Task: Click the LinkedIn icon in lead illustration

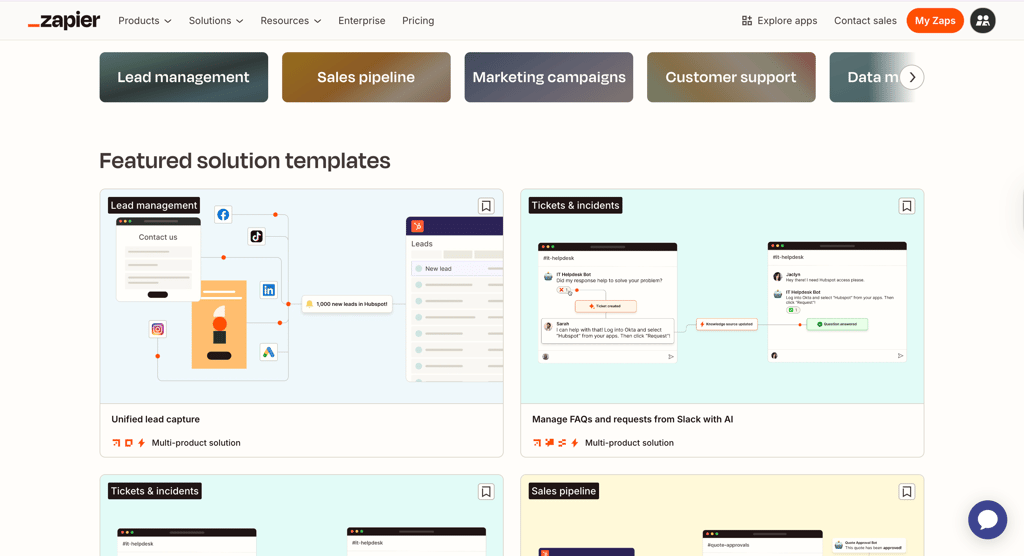Action: coord(268,290)
